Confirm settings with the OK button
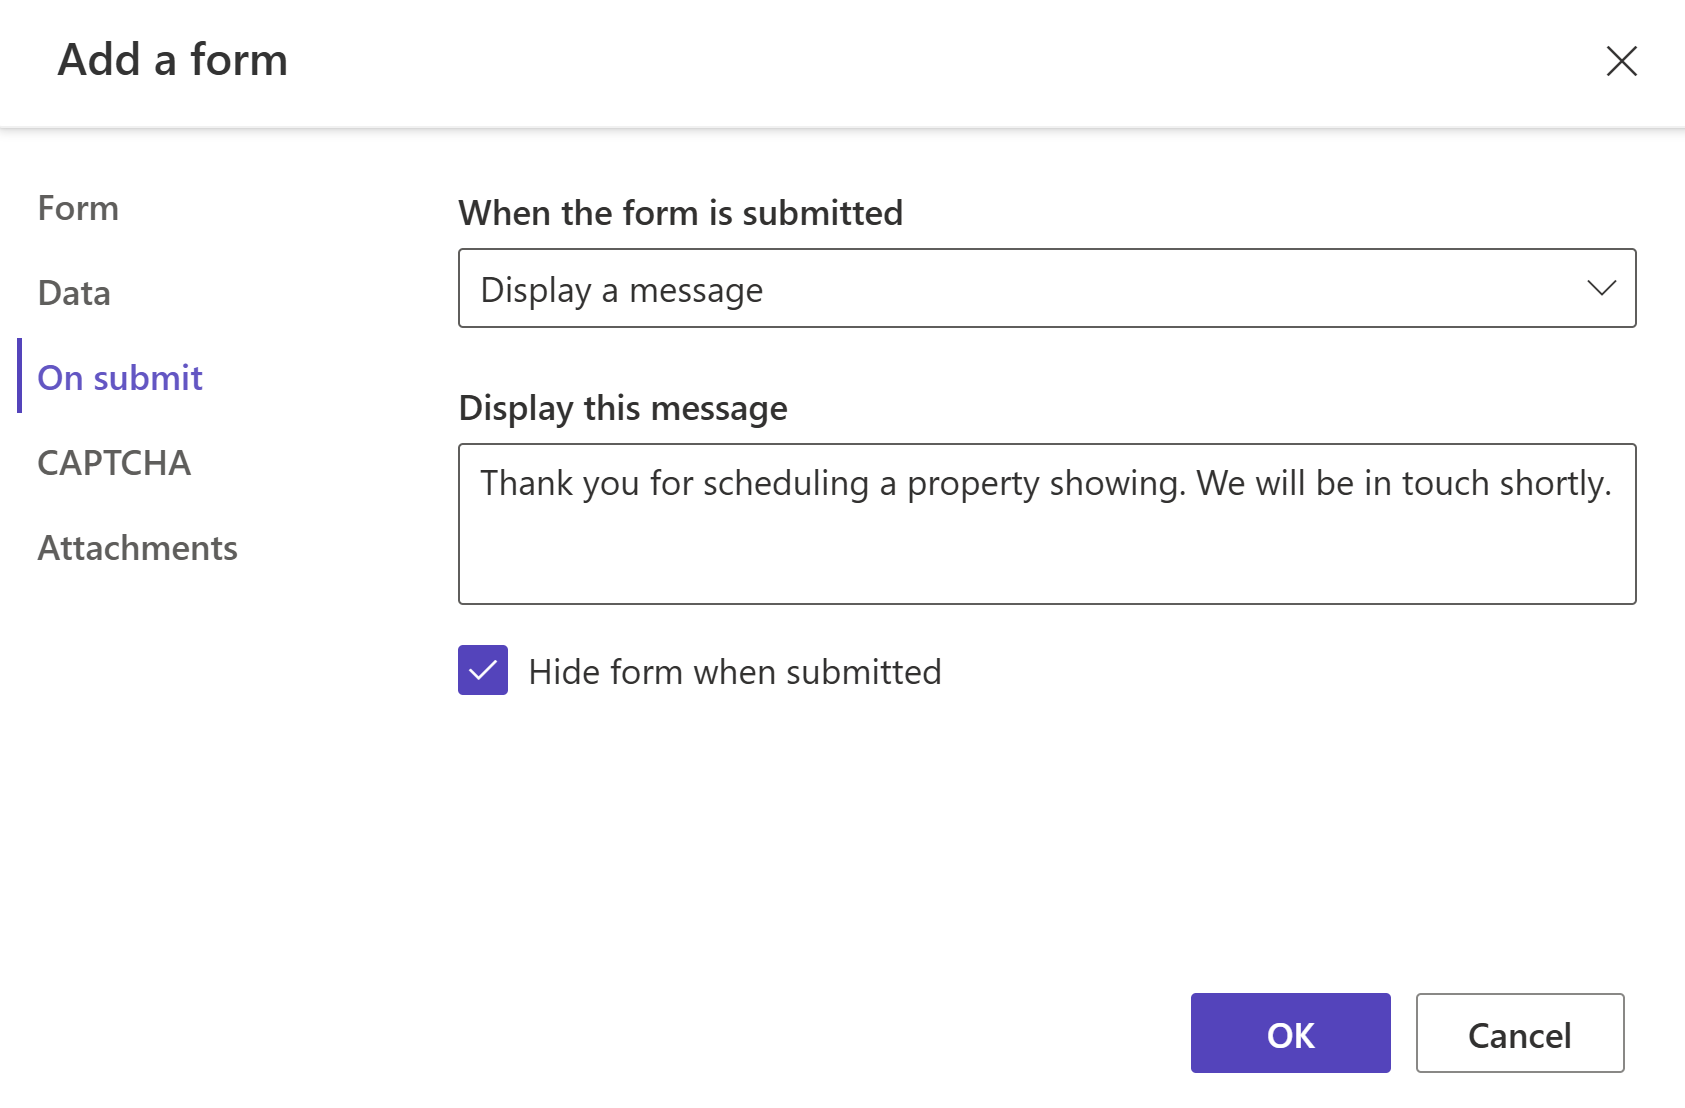The width and height of the screenshot is (1685, 1108). tap(1289, 1033)
